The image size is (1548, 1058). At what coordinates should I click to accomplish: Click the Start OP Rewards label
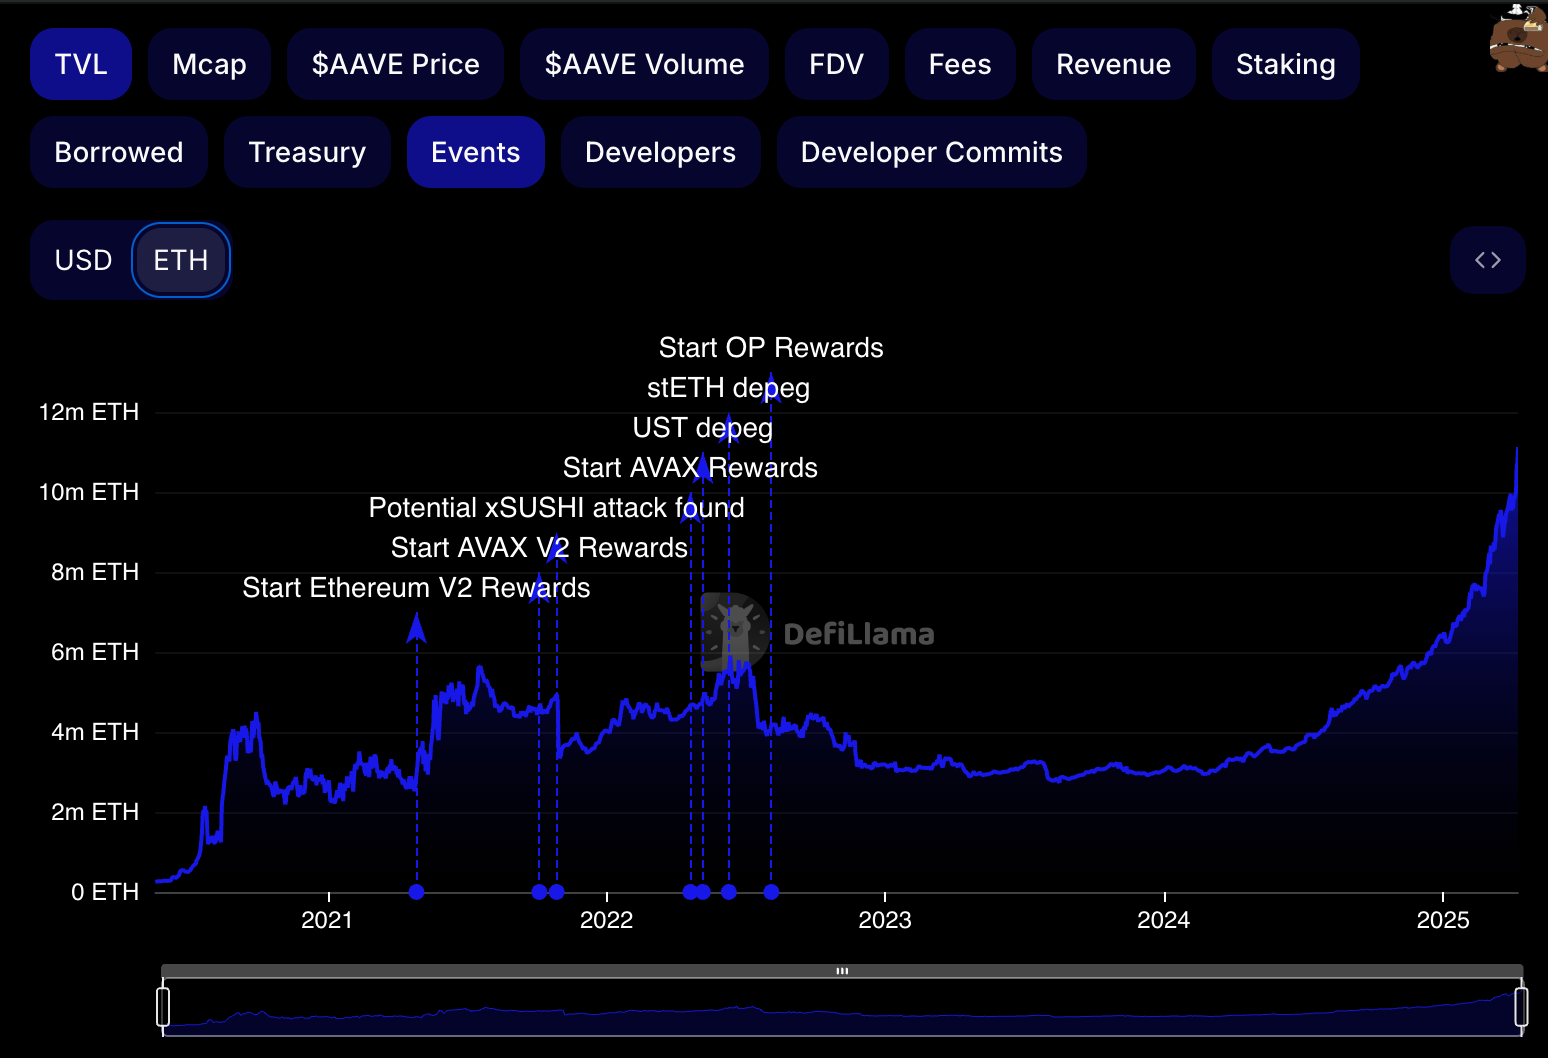pos(771,348)
